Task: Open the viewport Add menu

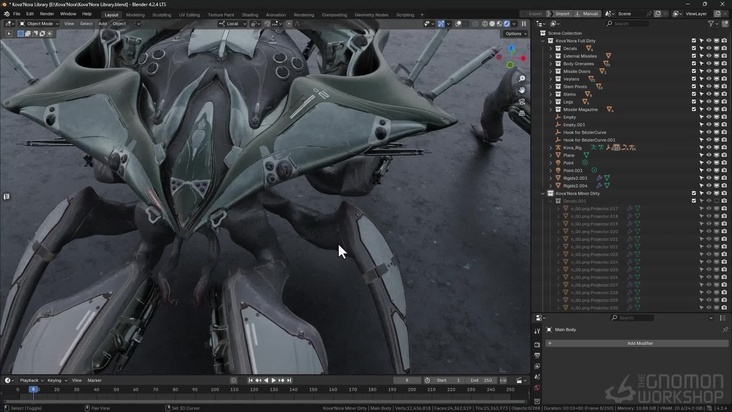Action: coord(102,23)
